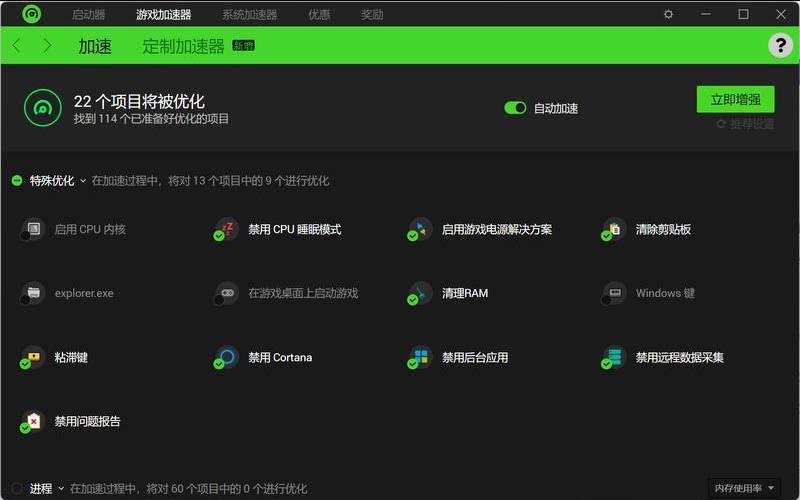Toggle the 进程 group checkbox
Image resolution: width=800 pixels, height=500 pixels.
17,488
